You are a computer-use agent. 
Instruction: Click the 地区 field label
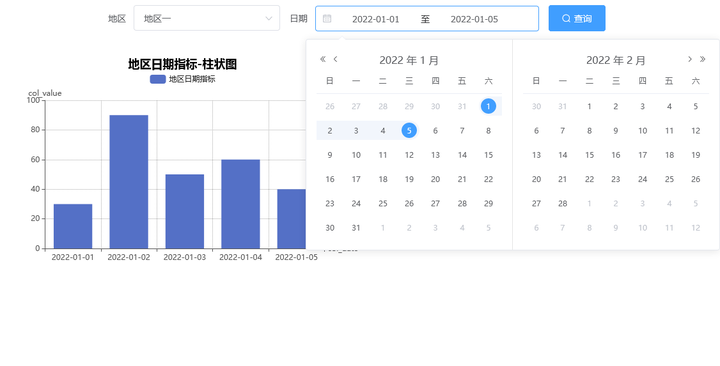(117, 19)
